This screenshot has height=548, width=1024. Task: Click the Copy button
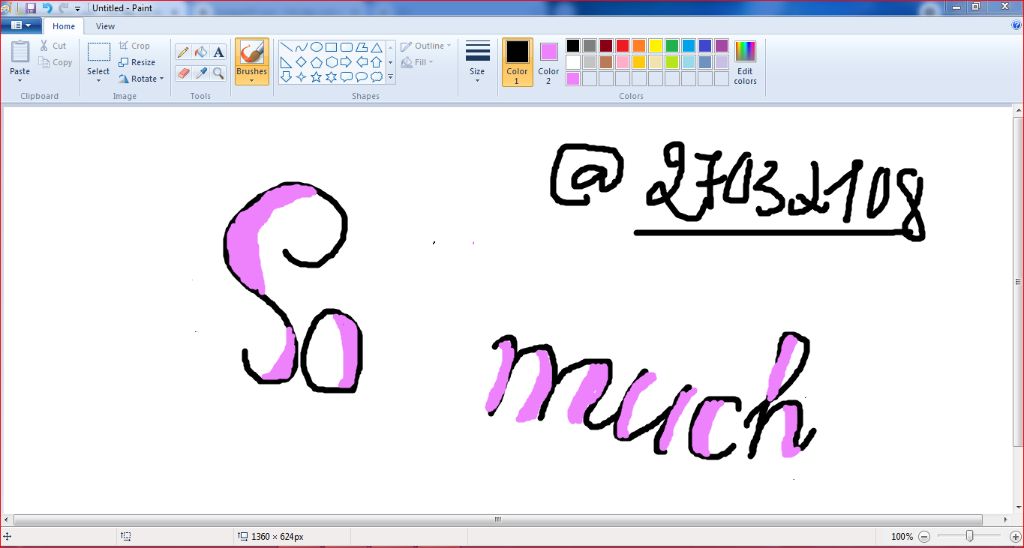click(56, 62)
